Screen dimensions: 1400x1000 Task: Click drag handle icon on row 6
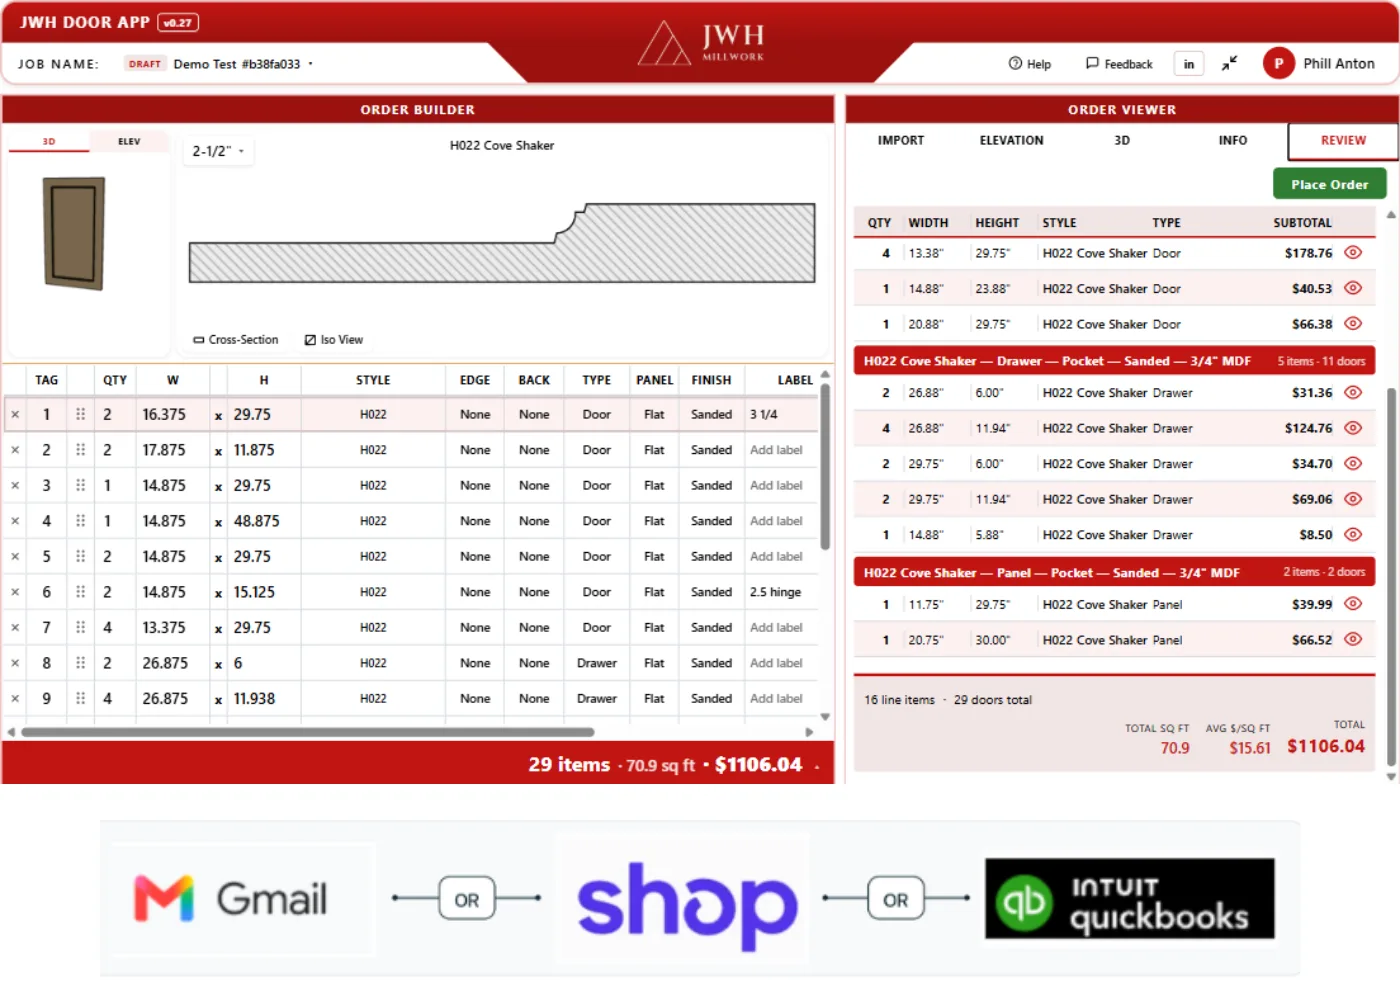click(80, 592)
